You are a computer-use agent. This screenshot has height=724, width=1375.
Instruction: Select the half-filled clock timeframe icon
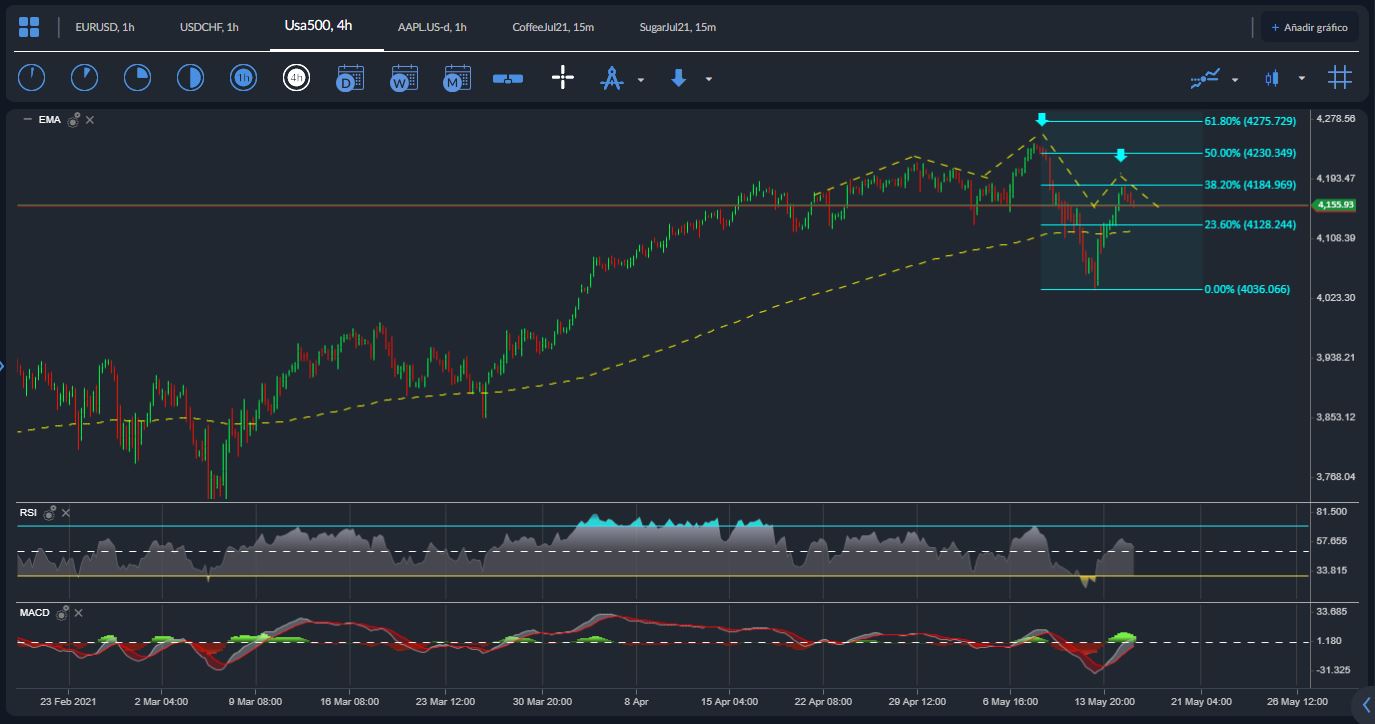tap(190, 78)
